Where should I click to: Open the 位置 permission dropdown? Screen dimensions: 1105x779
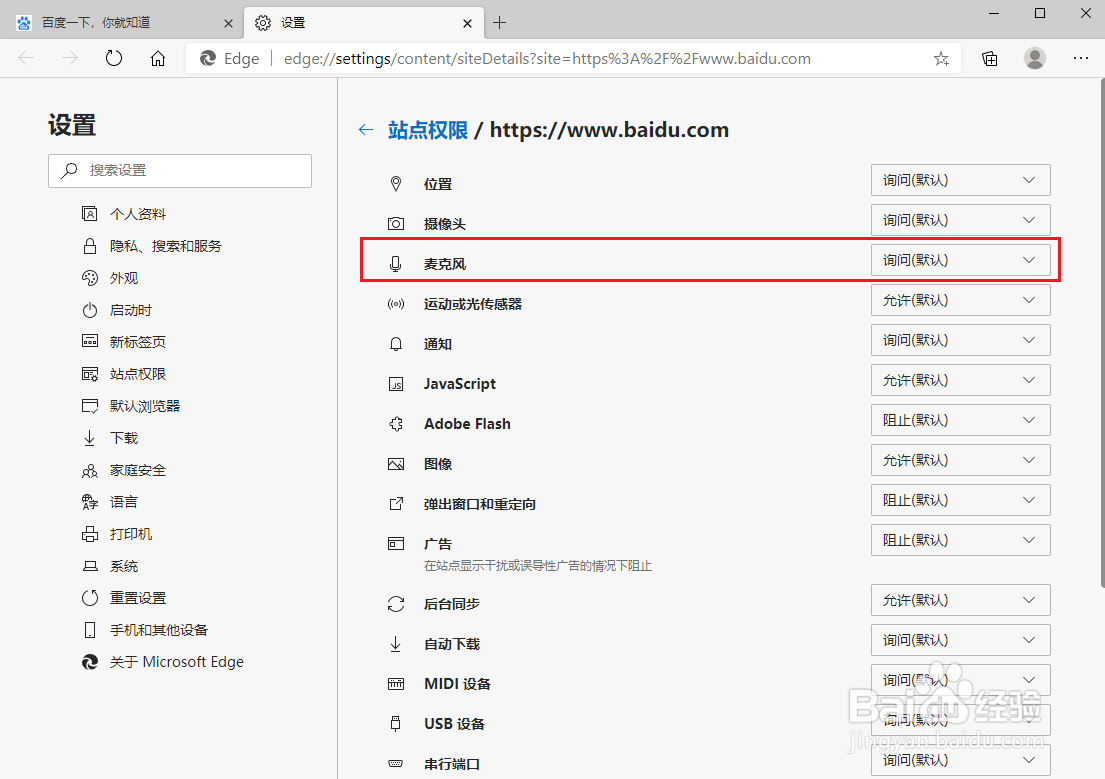(961, 180)
